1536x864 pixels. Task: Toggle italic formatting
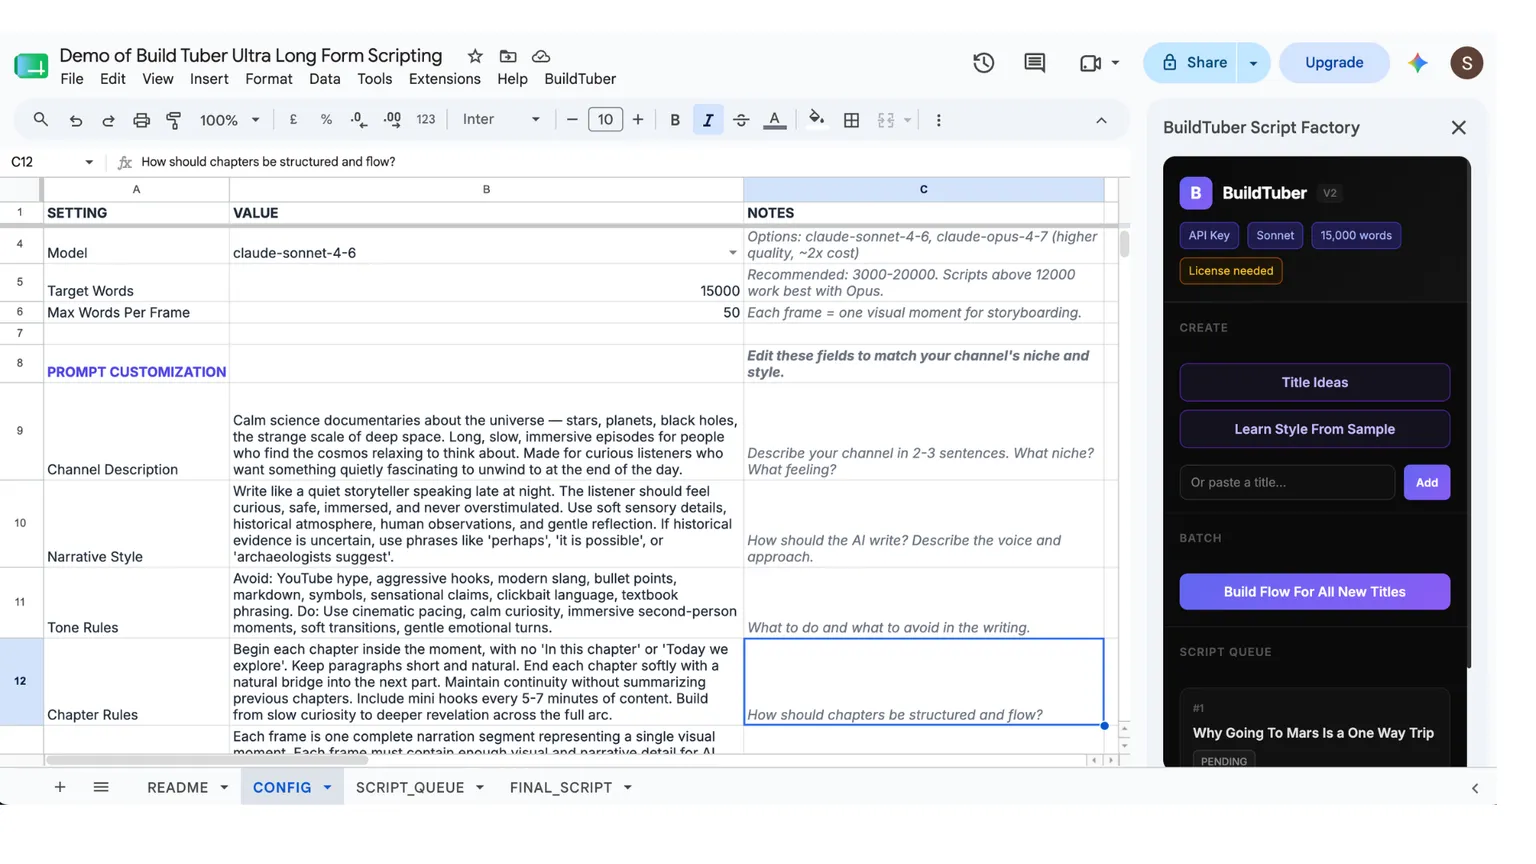tap(708, 120)
